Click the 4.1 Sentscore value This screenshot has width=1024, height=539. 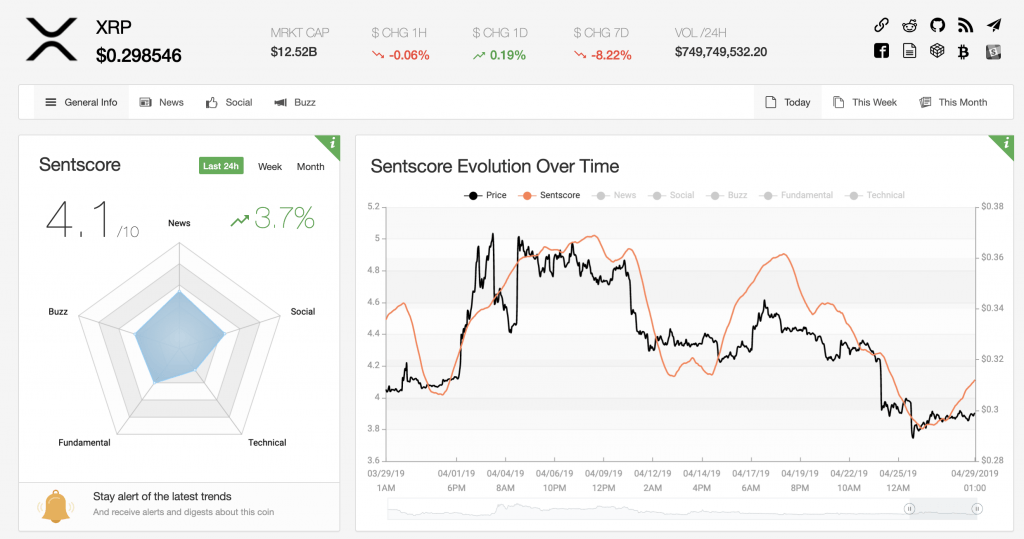[x=78, y=219]
